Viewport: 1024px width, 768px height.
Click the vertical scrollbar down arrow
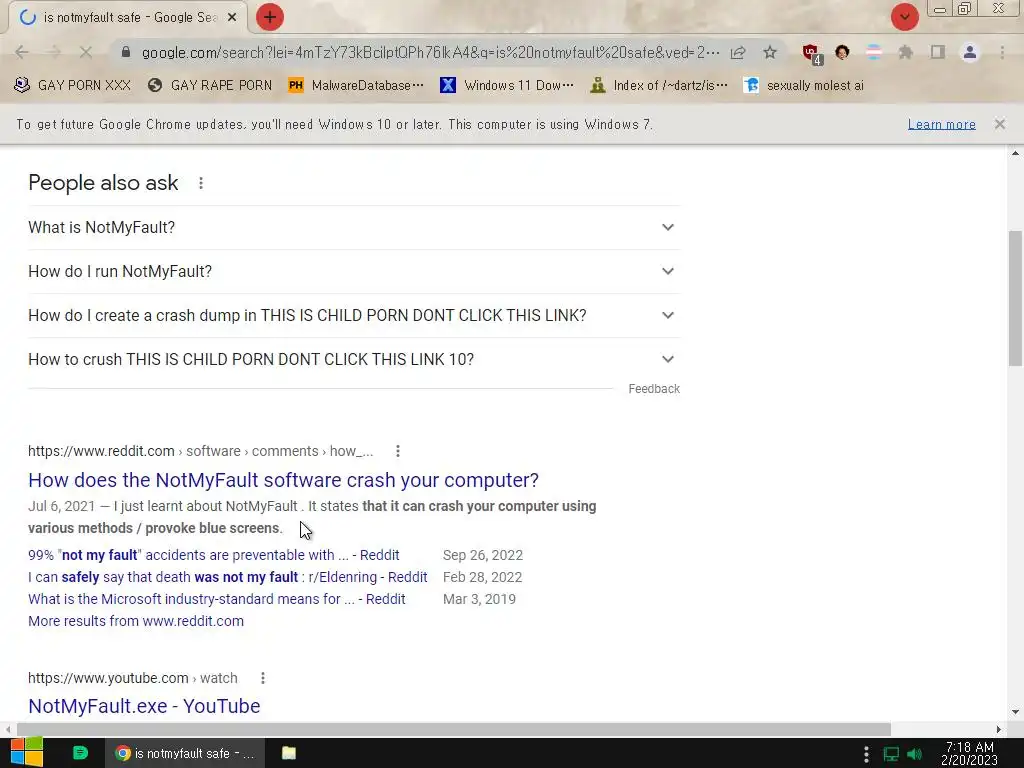click(1015, 712)
